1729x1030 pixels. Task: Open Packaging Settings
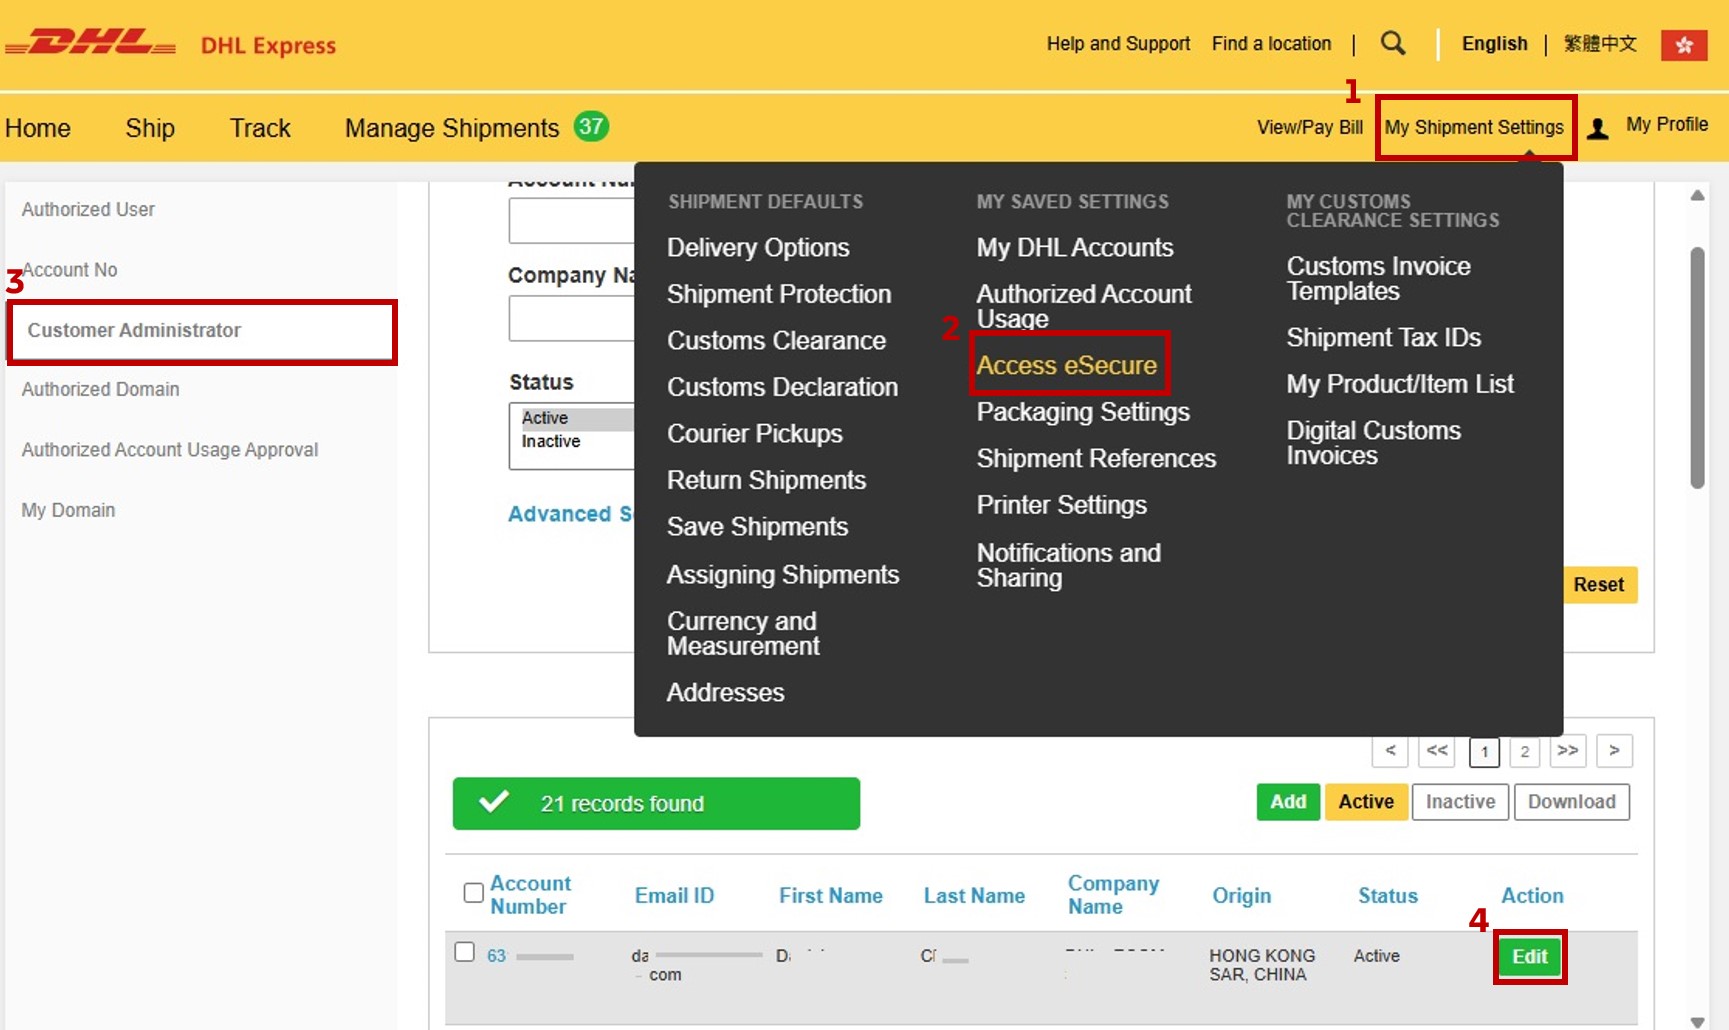tap(1083, 412)
